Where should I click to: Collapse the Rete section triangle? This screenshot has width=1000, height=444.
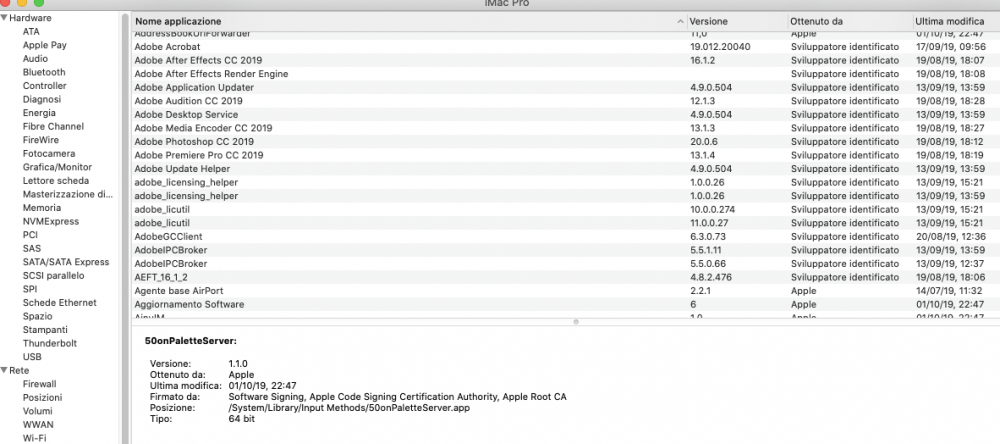pyautogui.click(x=4, y=370)
